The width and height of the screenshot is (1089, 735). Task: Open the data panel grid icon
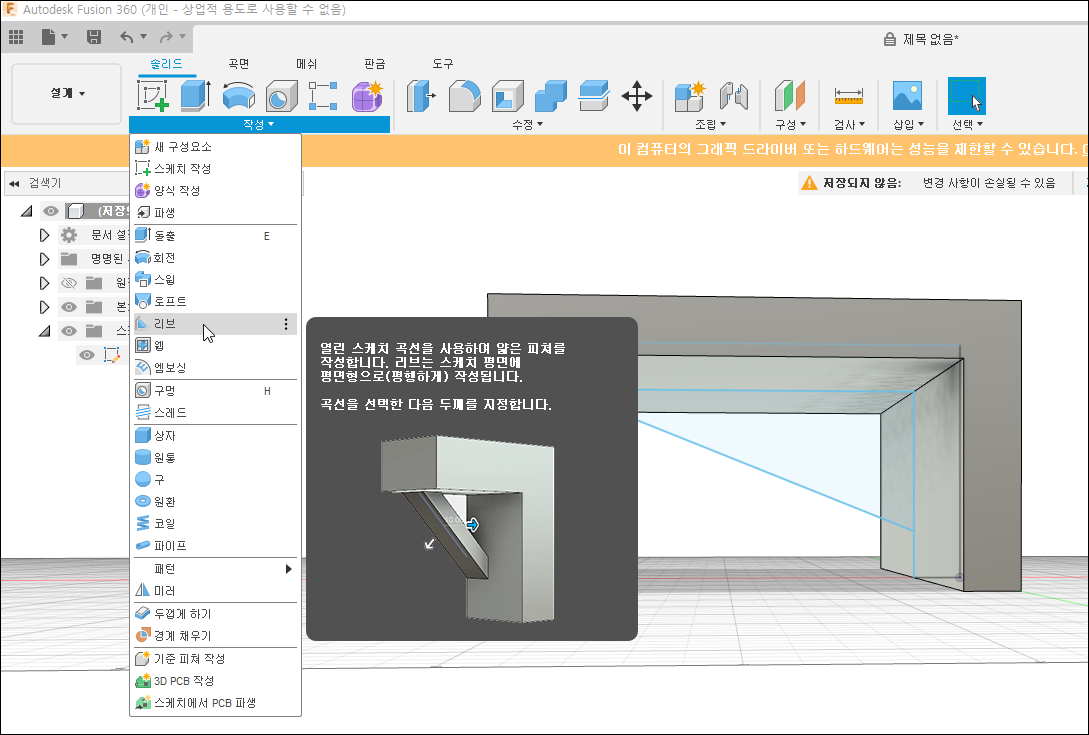(16, 37)
